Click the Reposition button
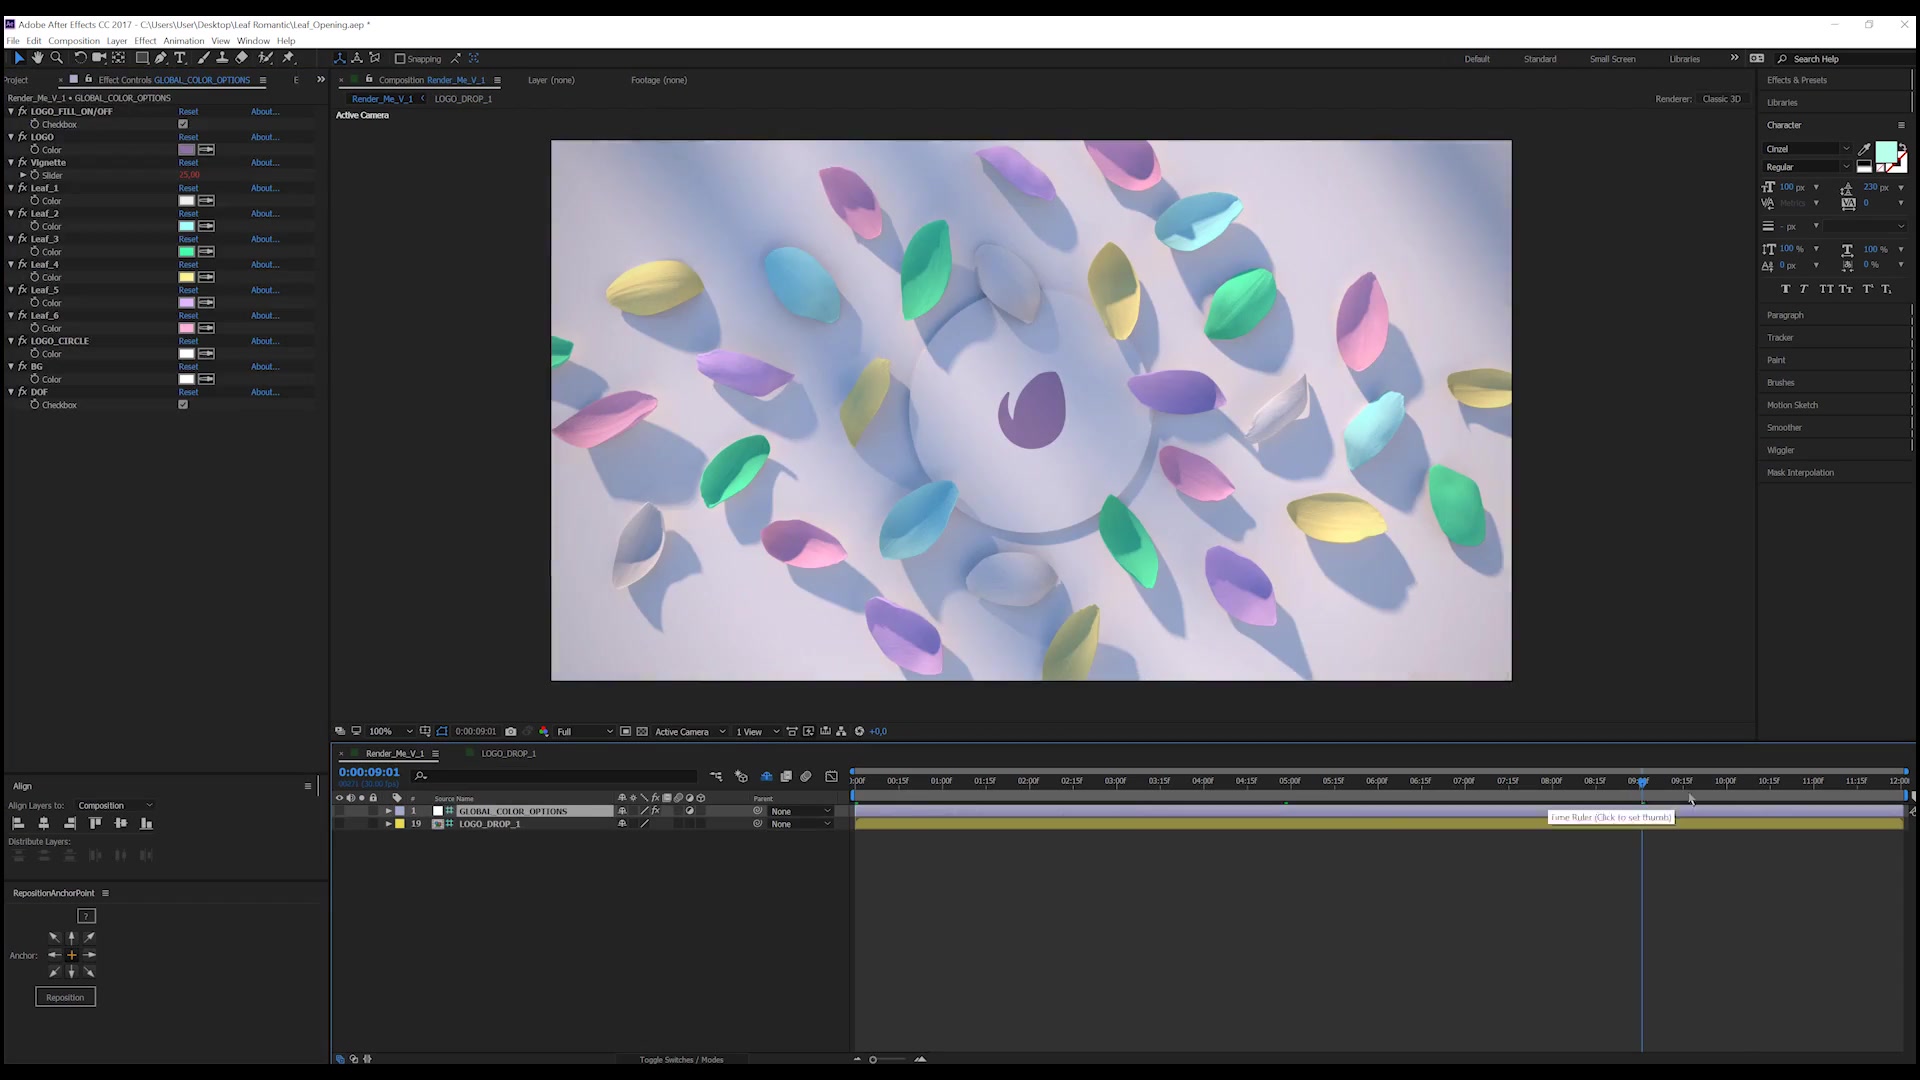Screen dimensions: 1920x1080 click(65, 997)
